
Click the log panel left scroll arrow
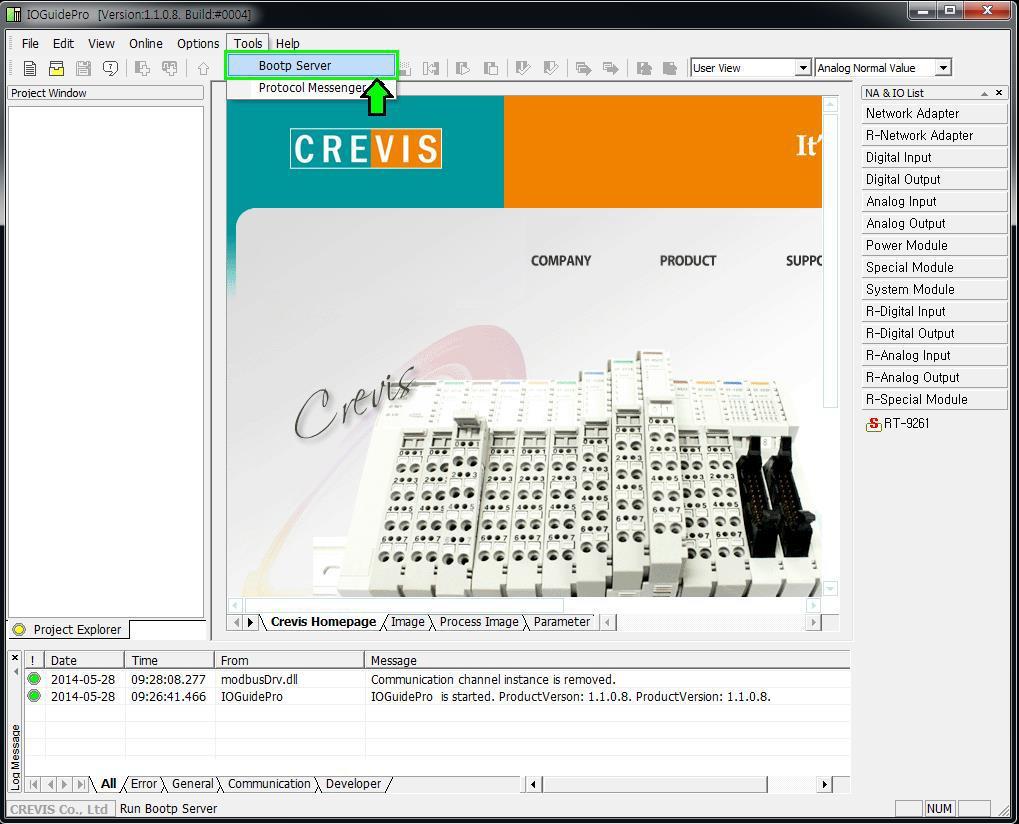coord(533,784)
